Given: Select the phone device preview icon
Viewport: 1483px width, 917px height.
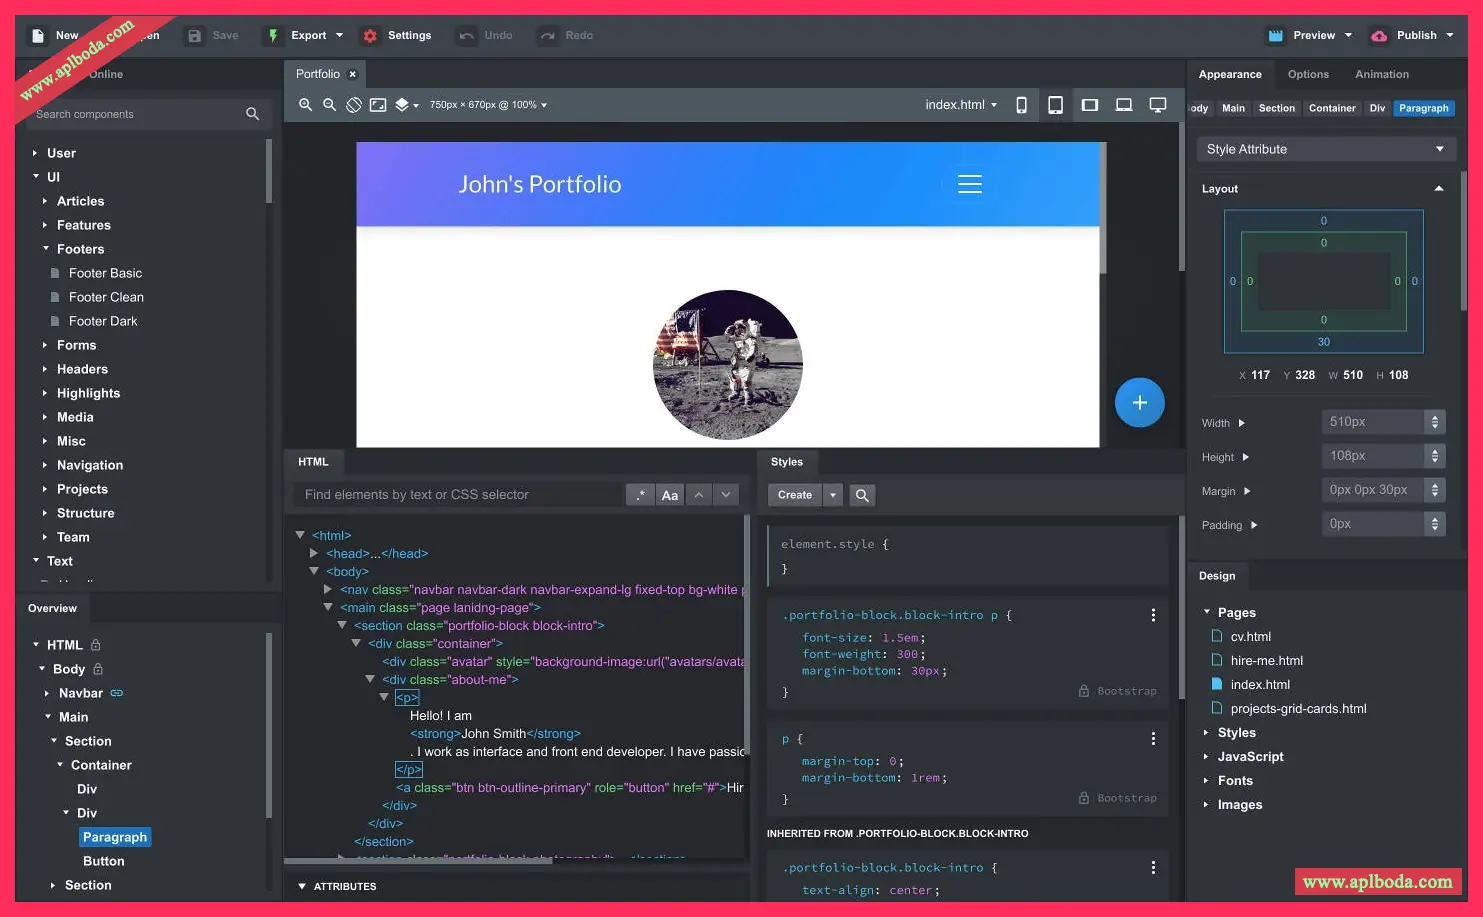Looking at the screenshot, I should [x=1021, y=105].
